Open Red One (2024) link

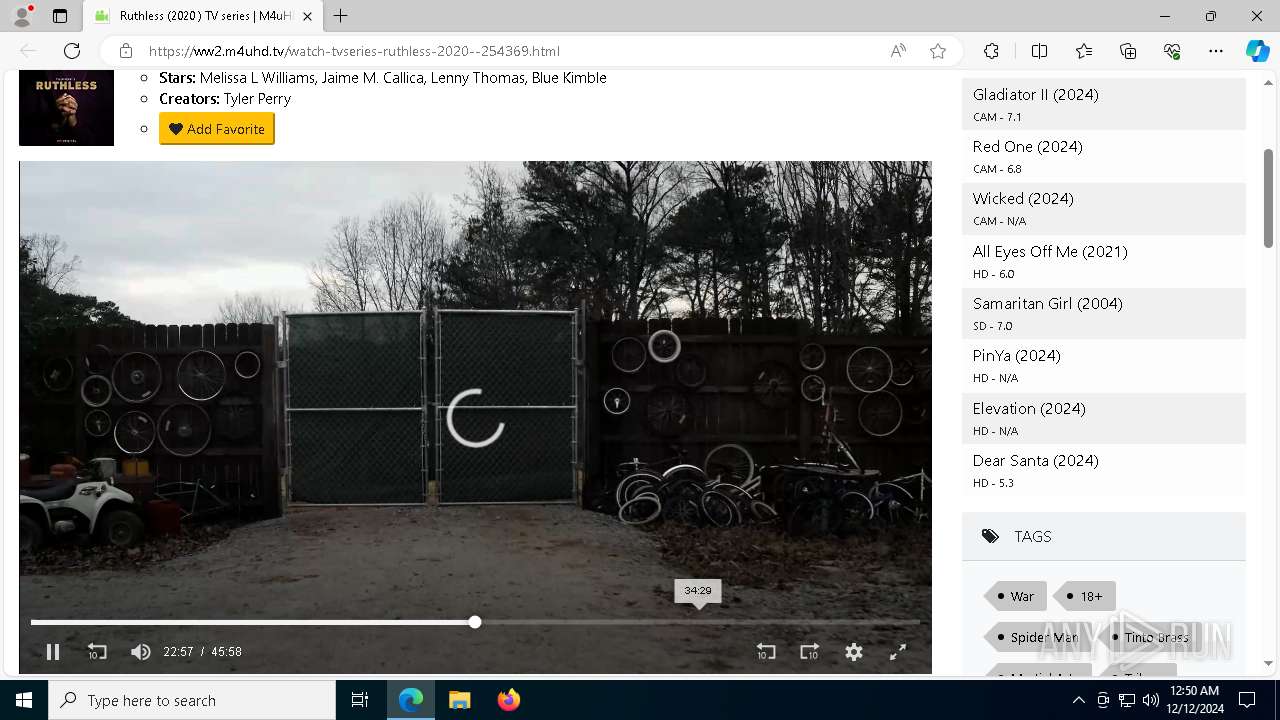pos(1027,147)
